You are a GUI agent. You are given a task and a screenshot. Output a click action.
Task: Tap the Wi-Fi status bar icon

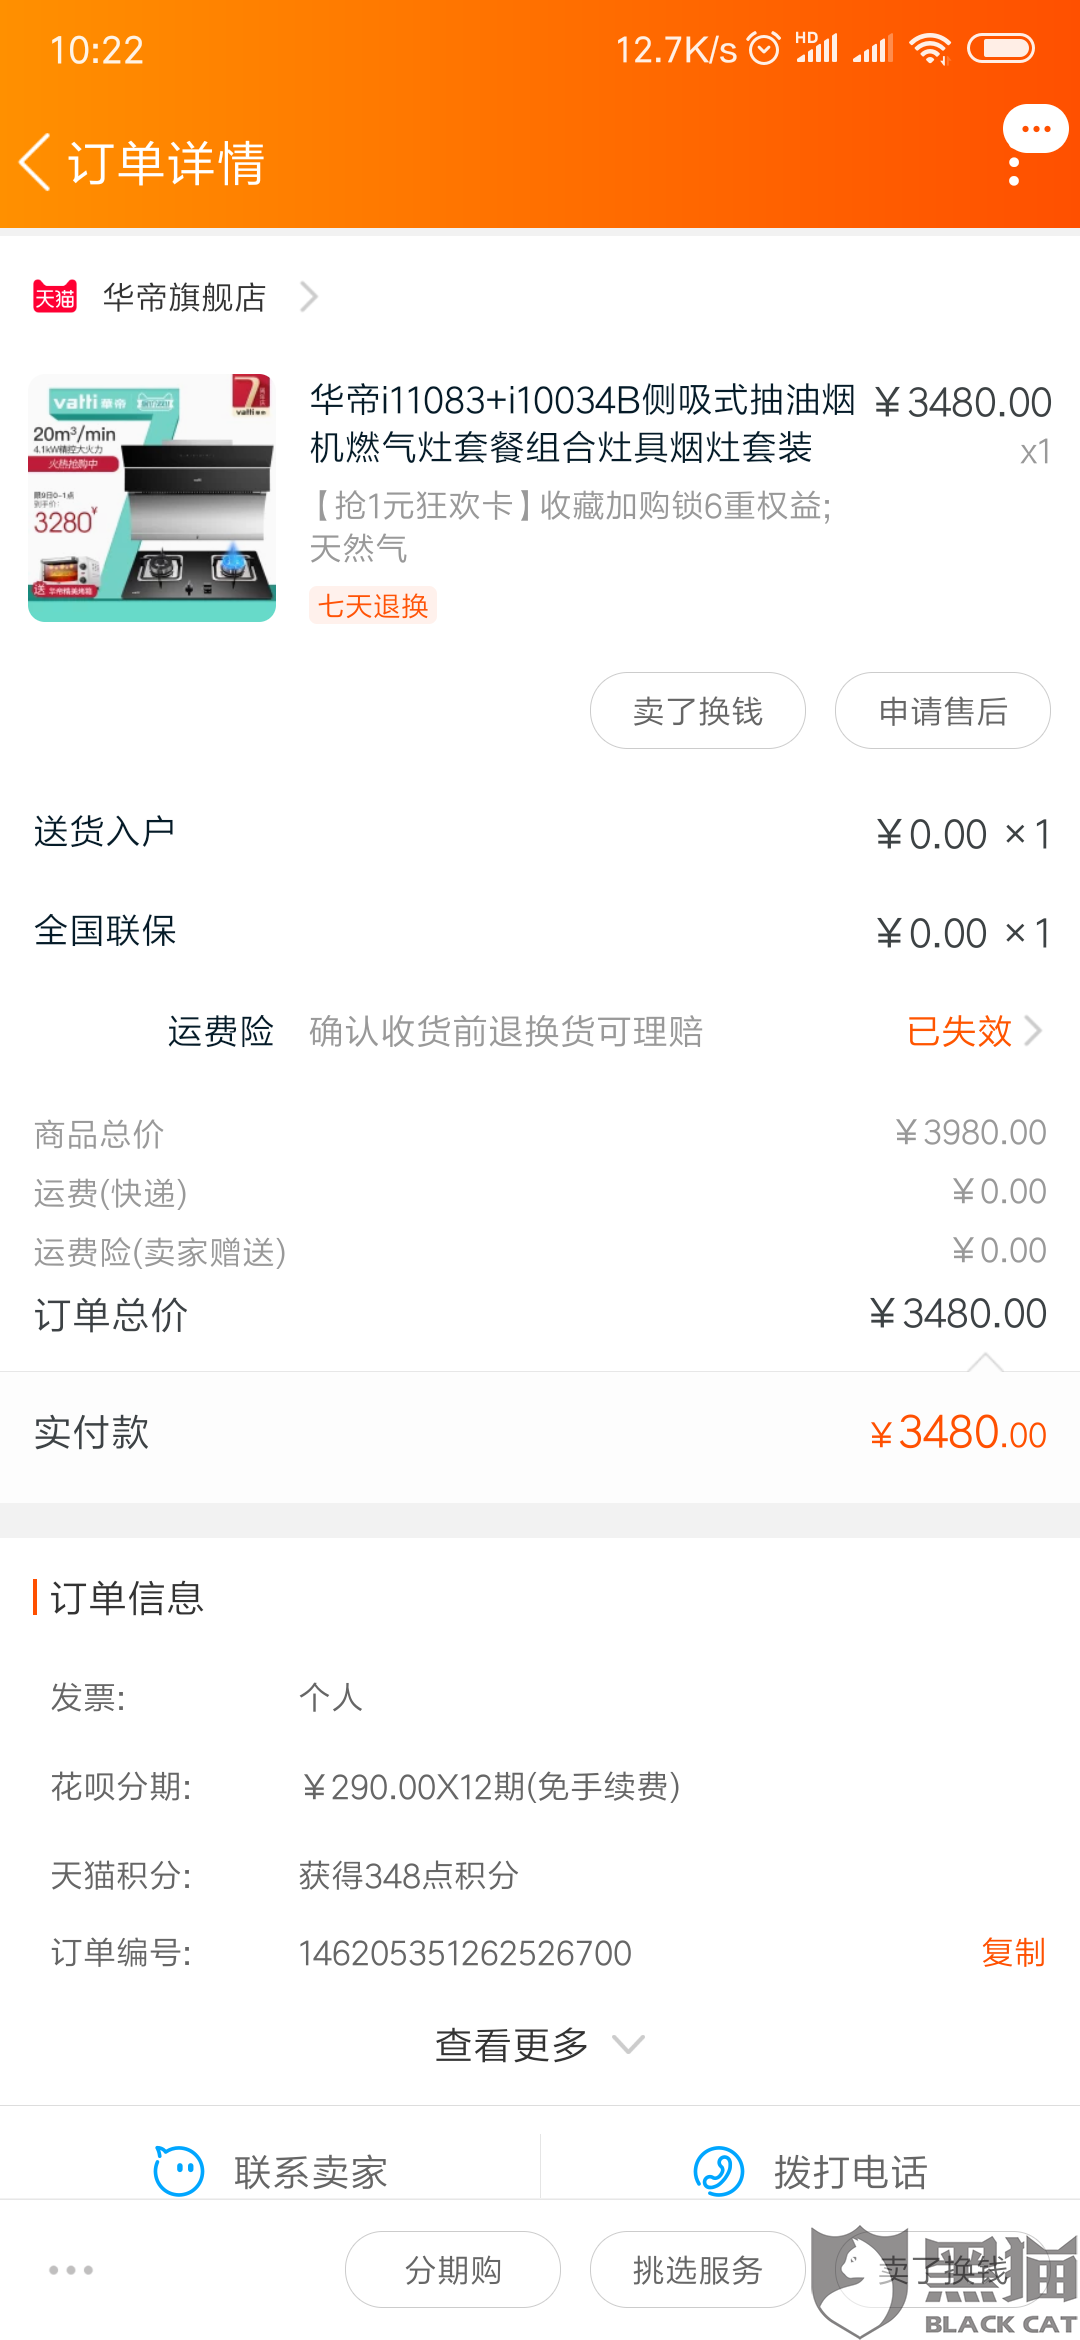coord(930,48)
